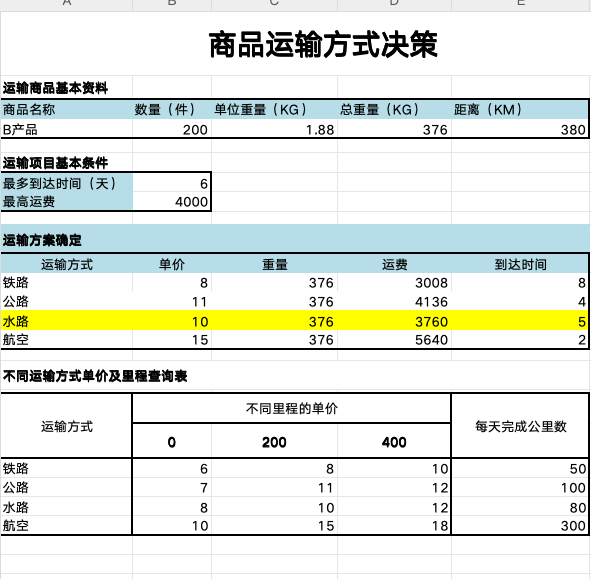Select road freight cell 4136

pyautogui.click(x=394, y=302)
